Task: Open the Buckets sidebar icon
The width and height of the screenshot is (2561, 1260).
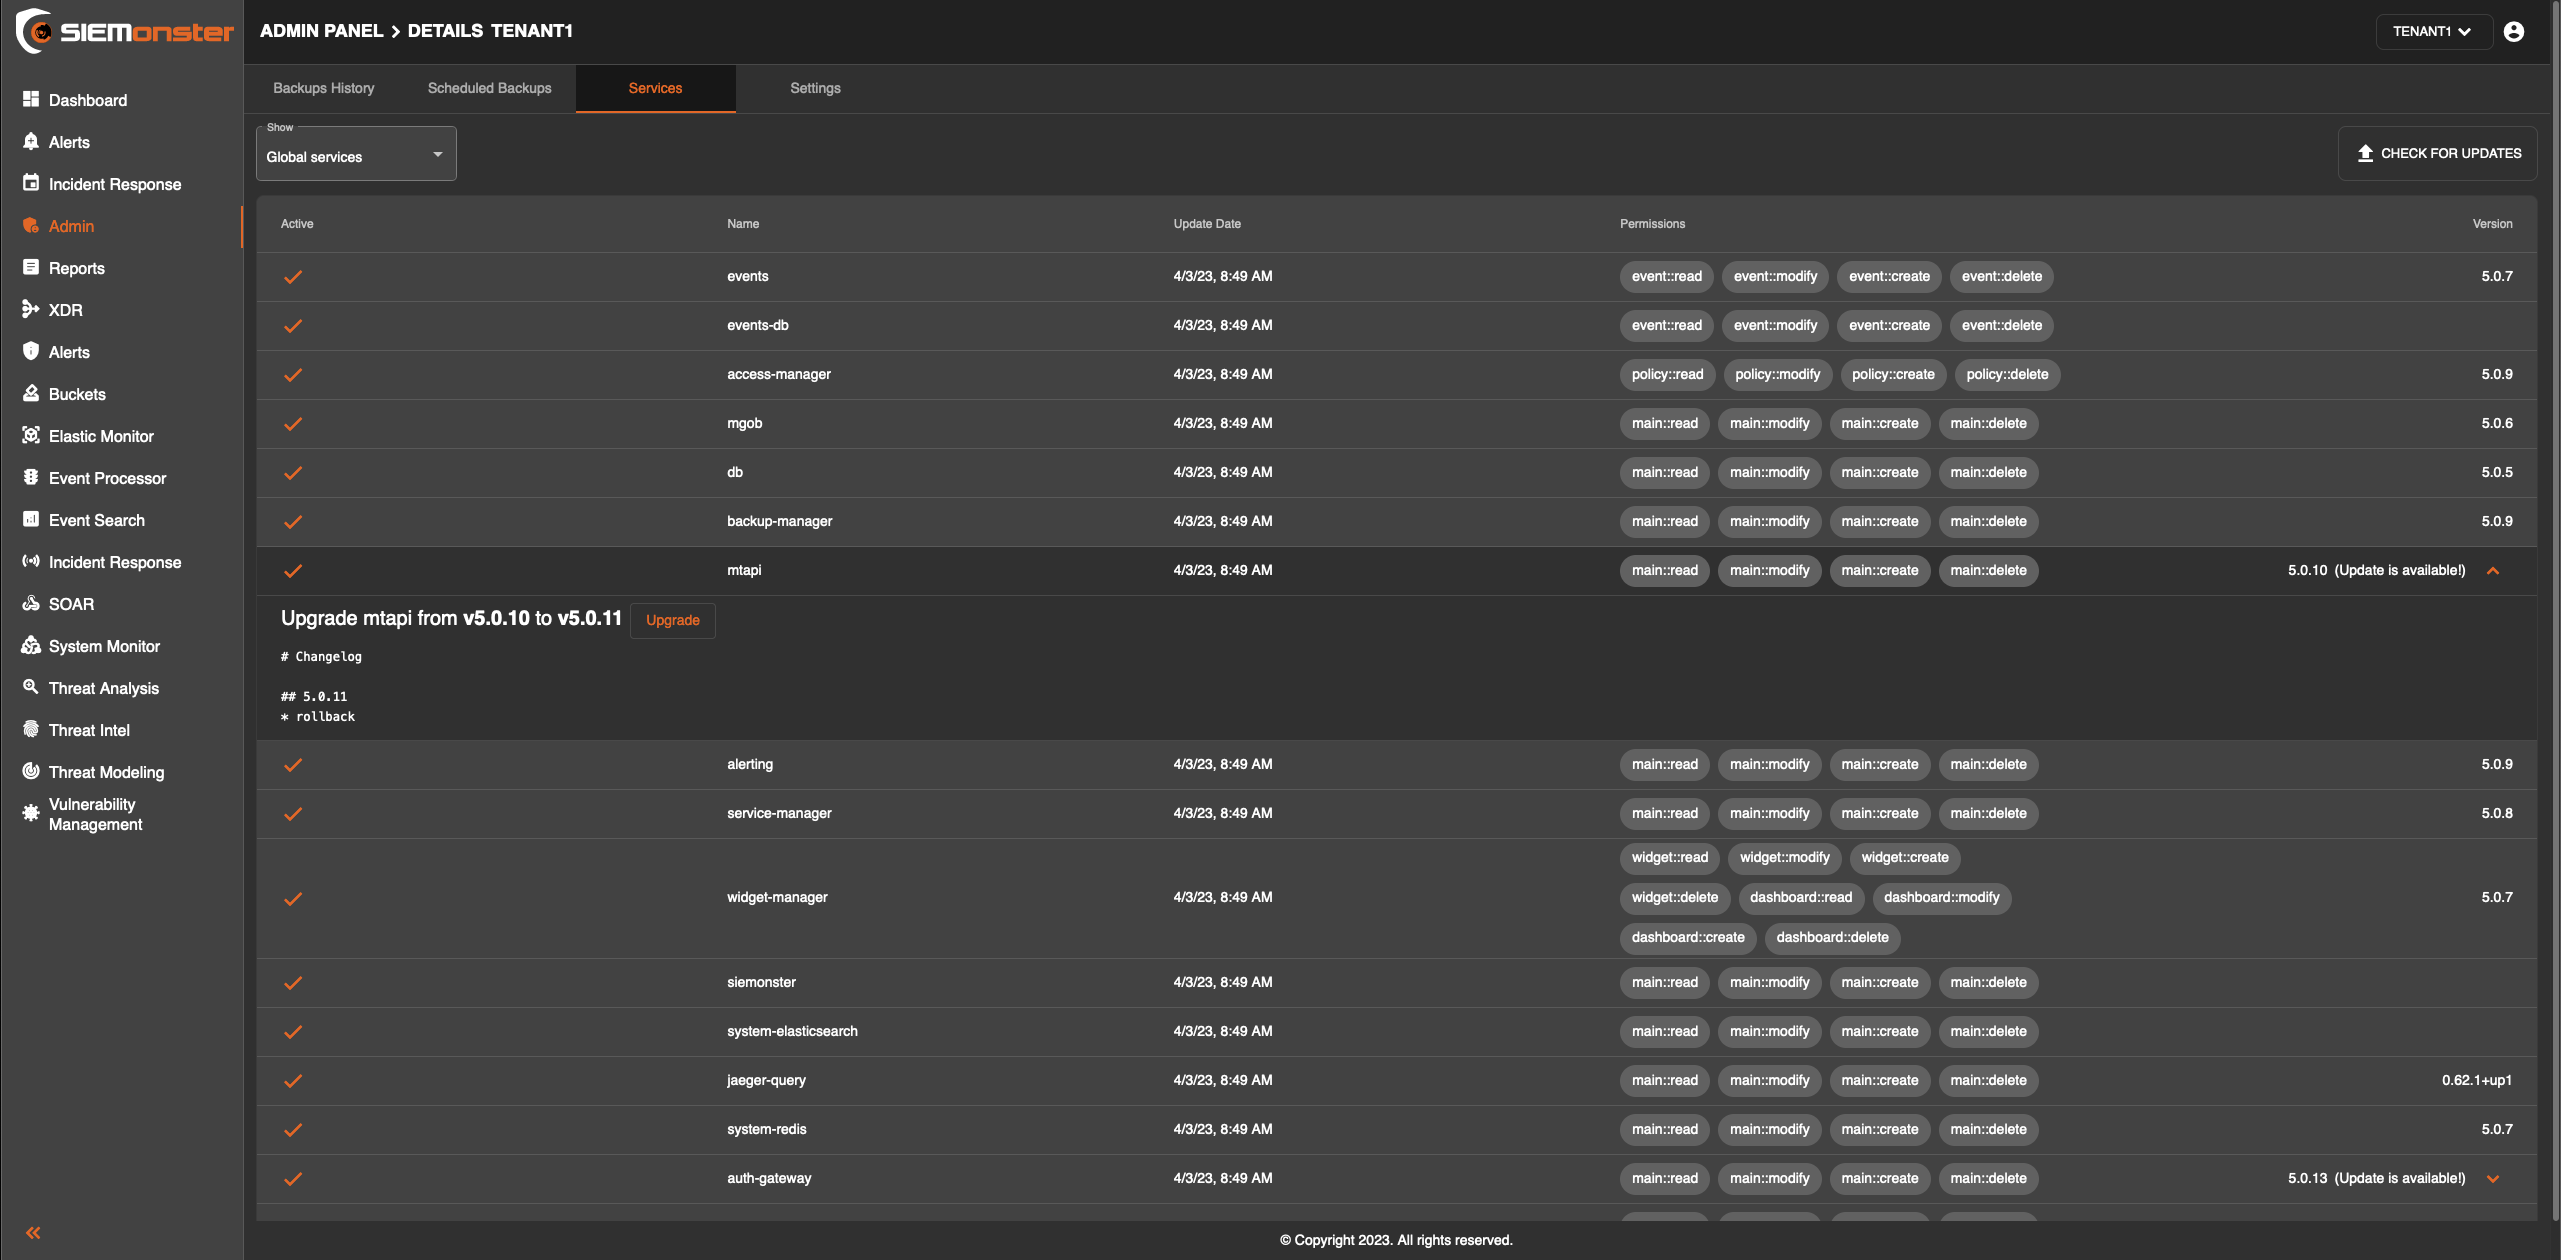Action: click(31, 394)
